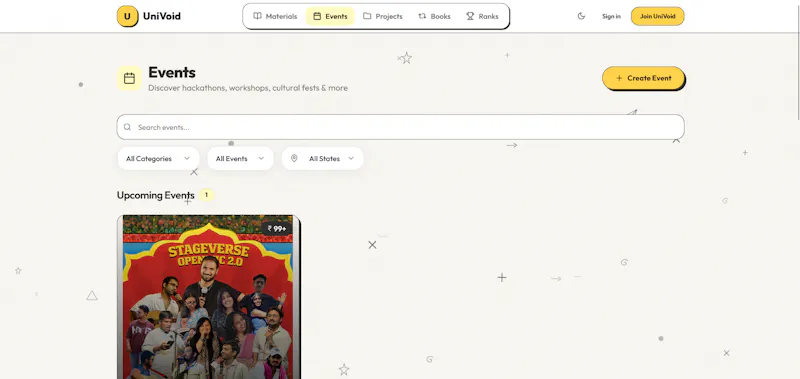Toggle dark mode moon icon
The height and width of the screenshot is (379, 800).
pos(581,16)
